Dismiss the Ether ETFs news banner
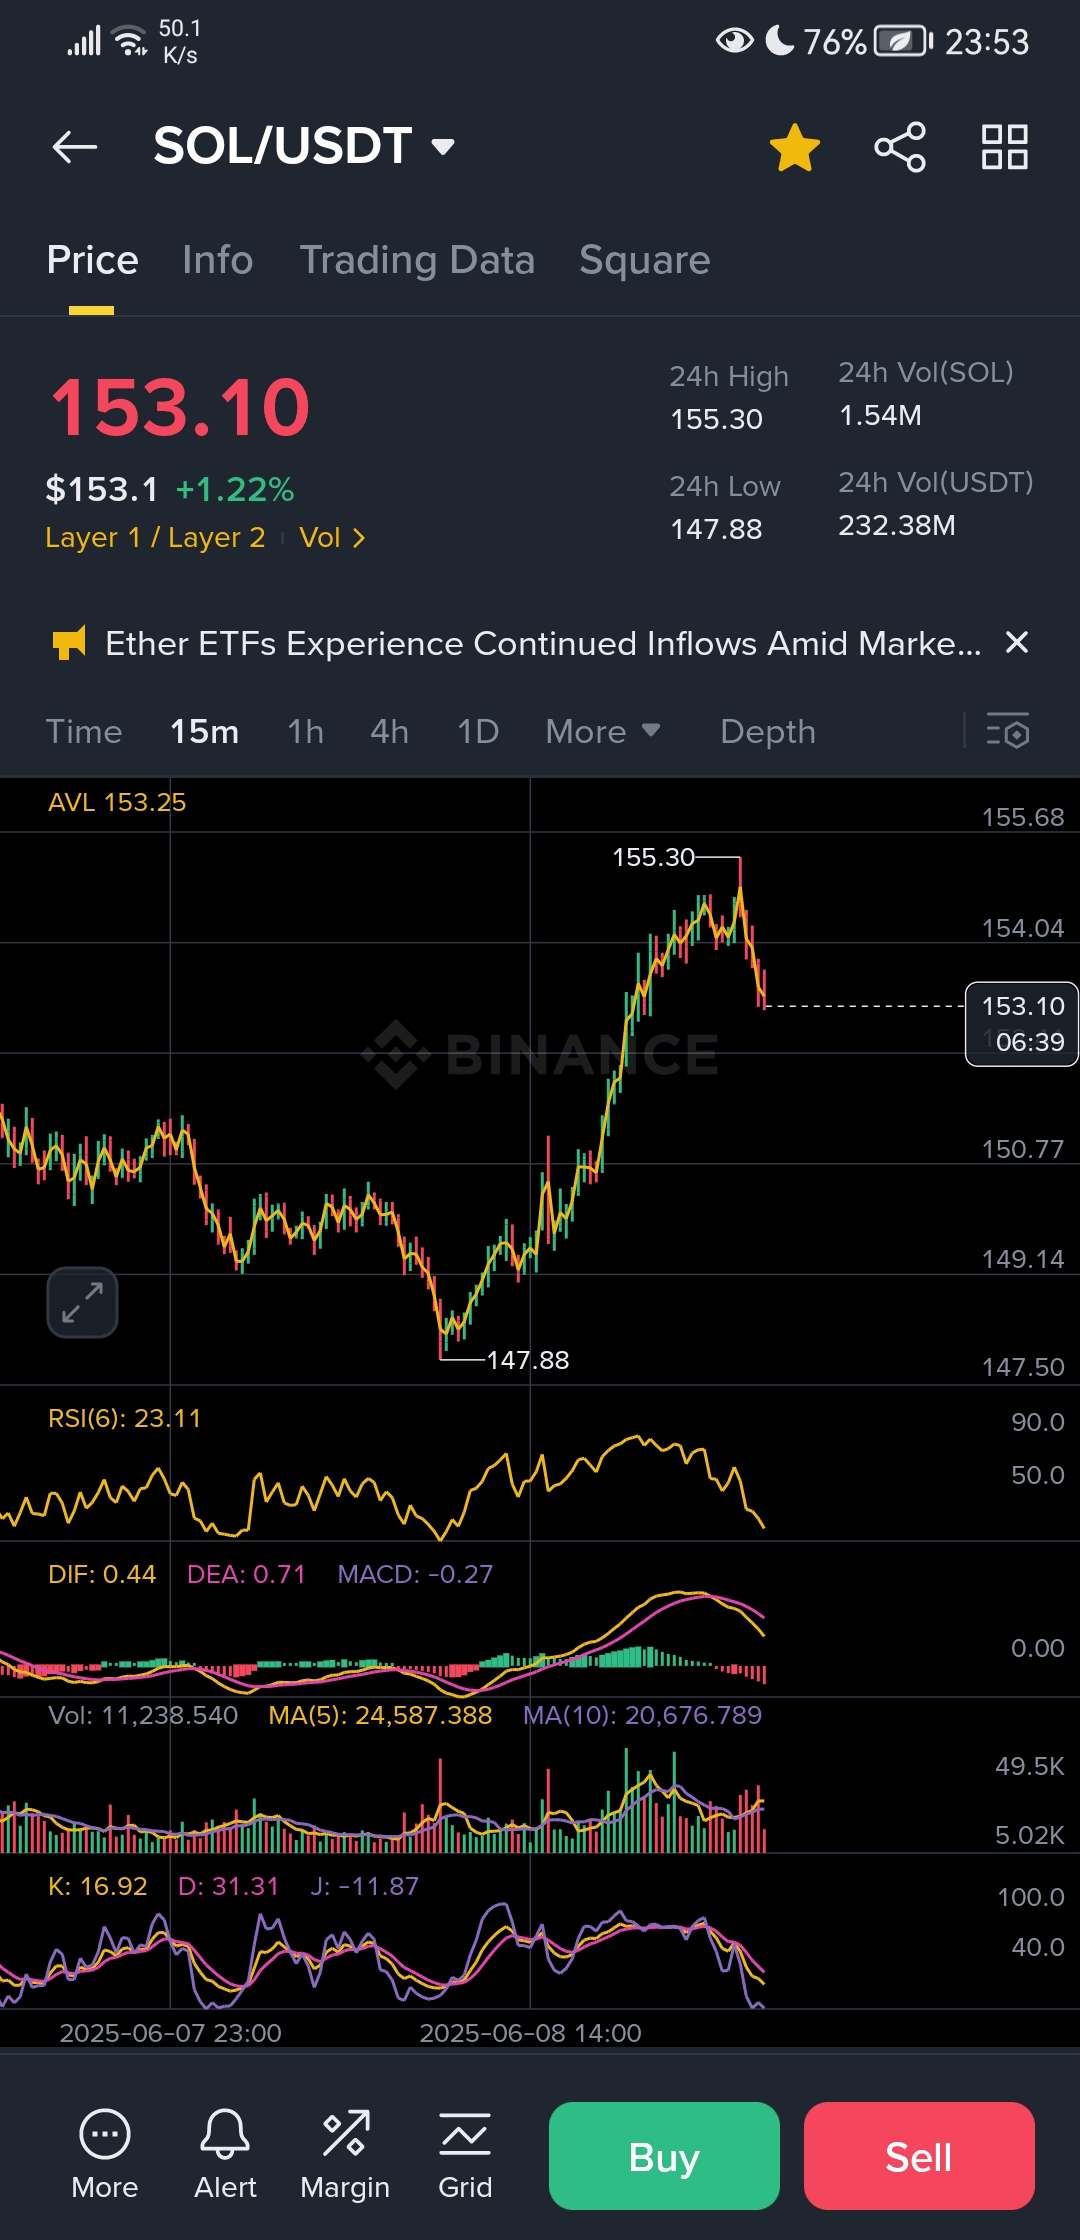1080x2240 pixels. [x=1017, y=642]
